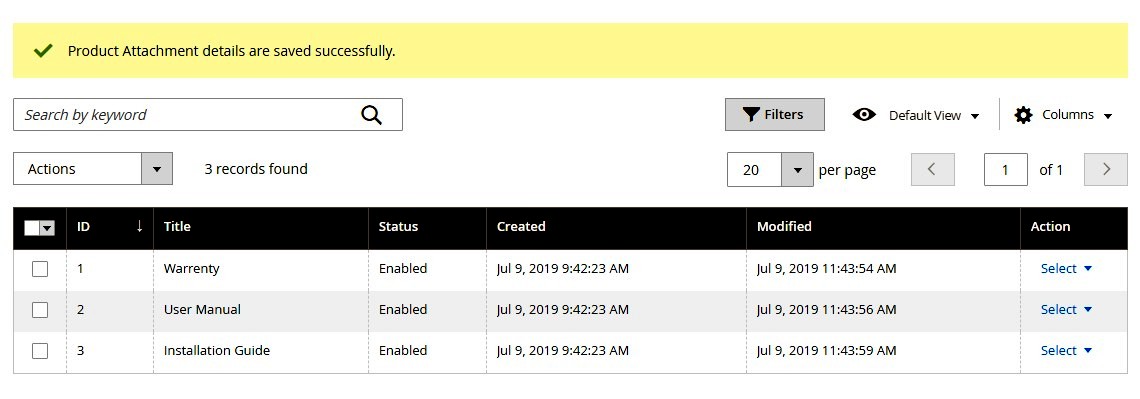Click the funnel icon on Filters
Viewport: 1140px width, 399px height.
tap(750, 115)
